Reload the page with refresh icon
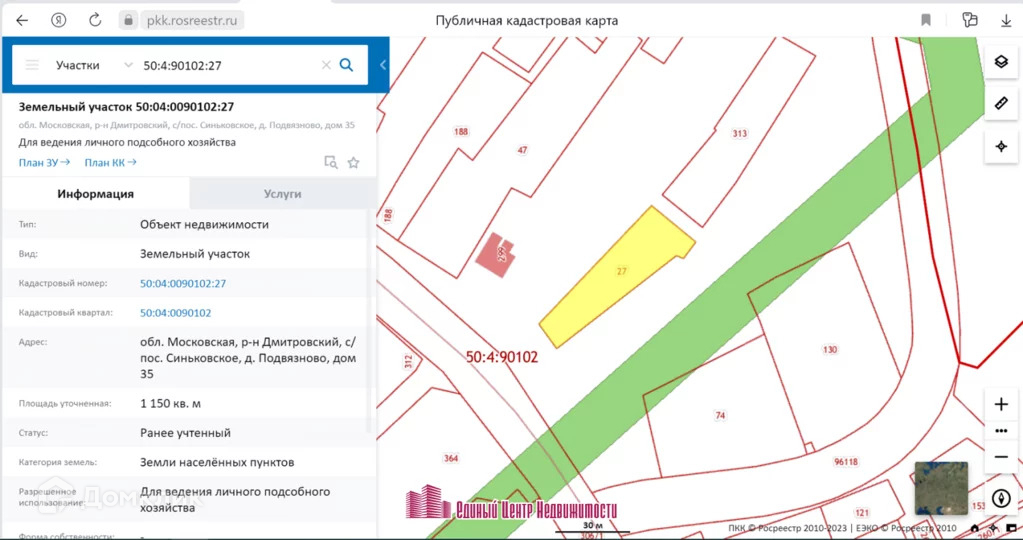The width and height of the screenshot is (1023, 540). click(x=95, y=20)
